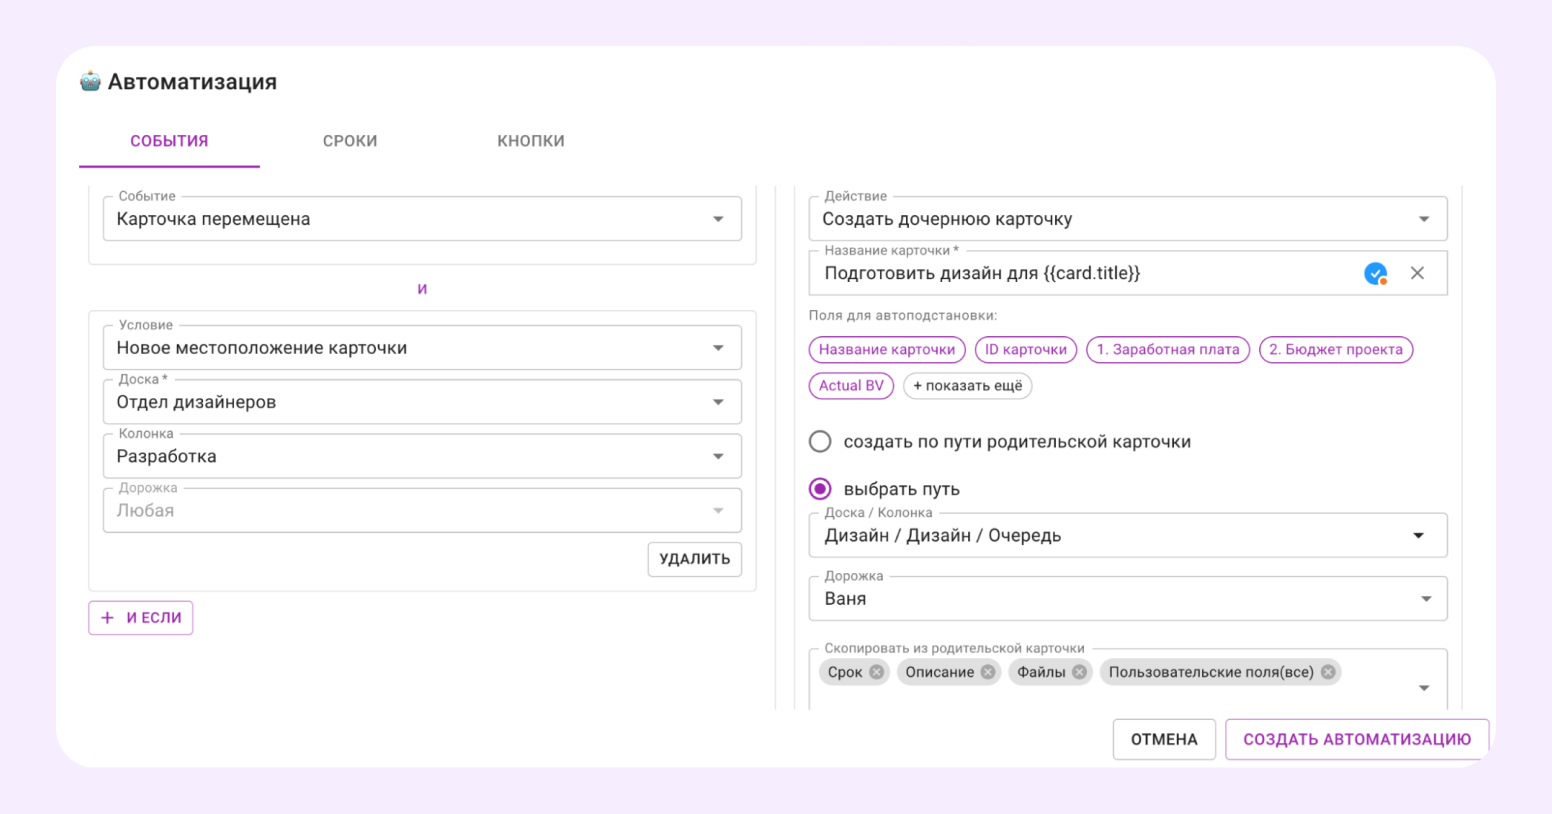Click the ОТМЕНА button

pos(1164,739)
